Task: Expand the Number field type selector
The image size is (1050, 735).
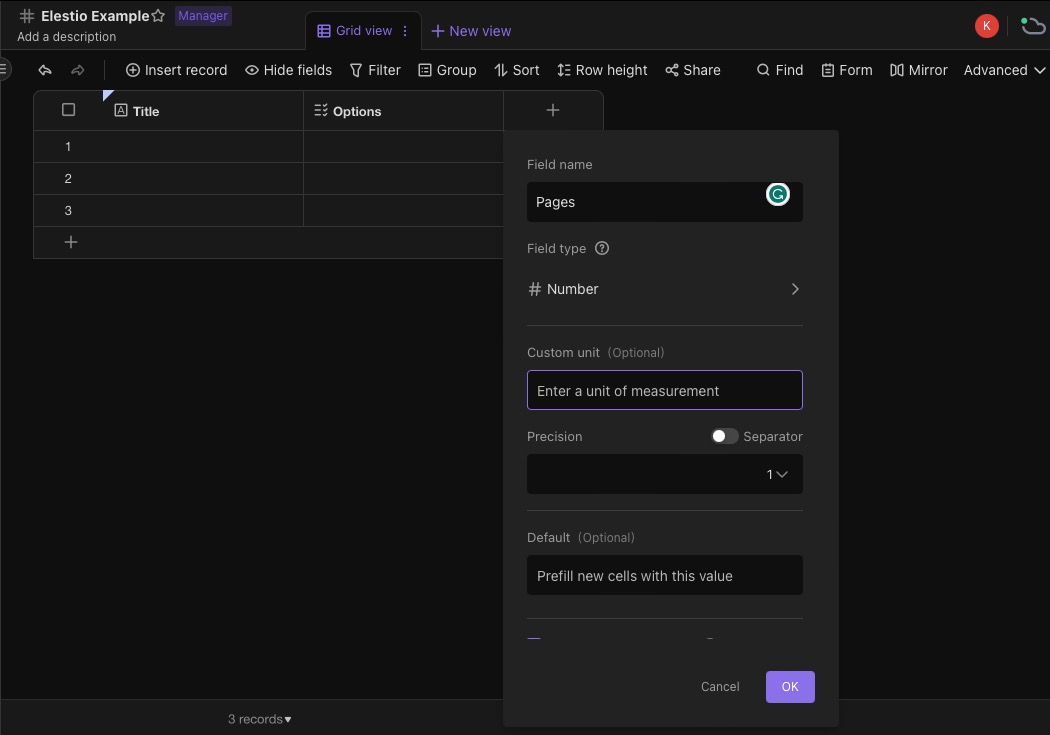Action: click(664, 289)
